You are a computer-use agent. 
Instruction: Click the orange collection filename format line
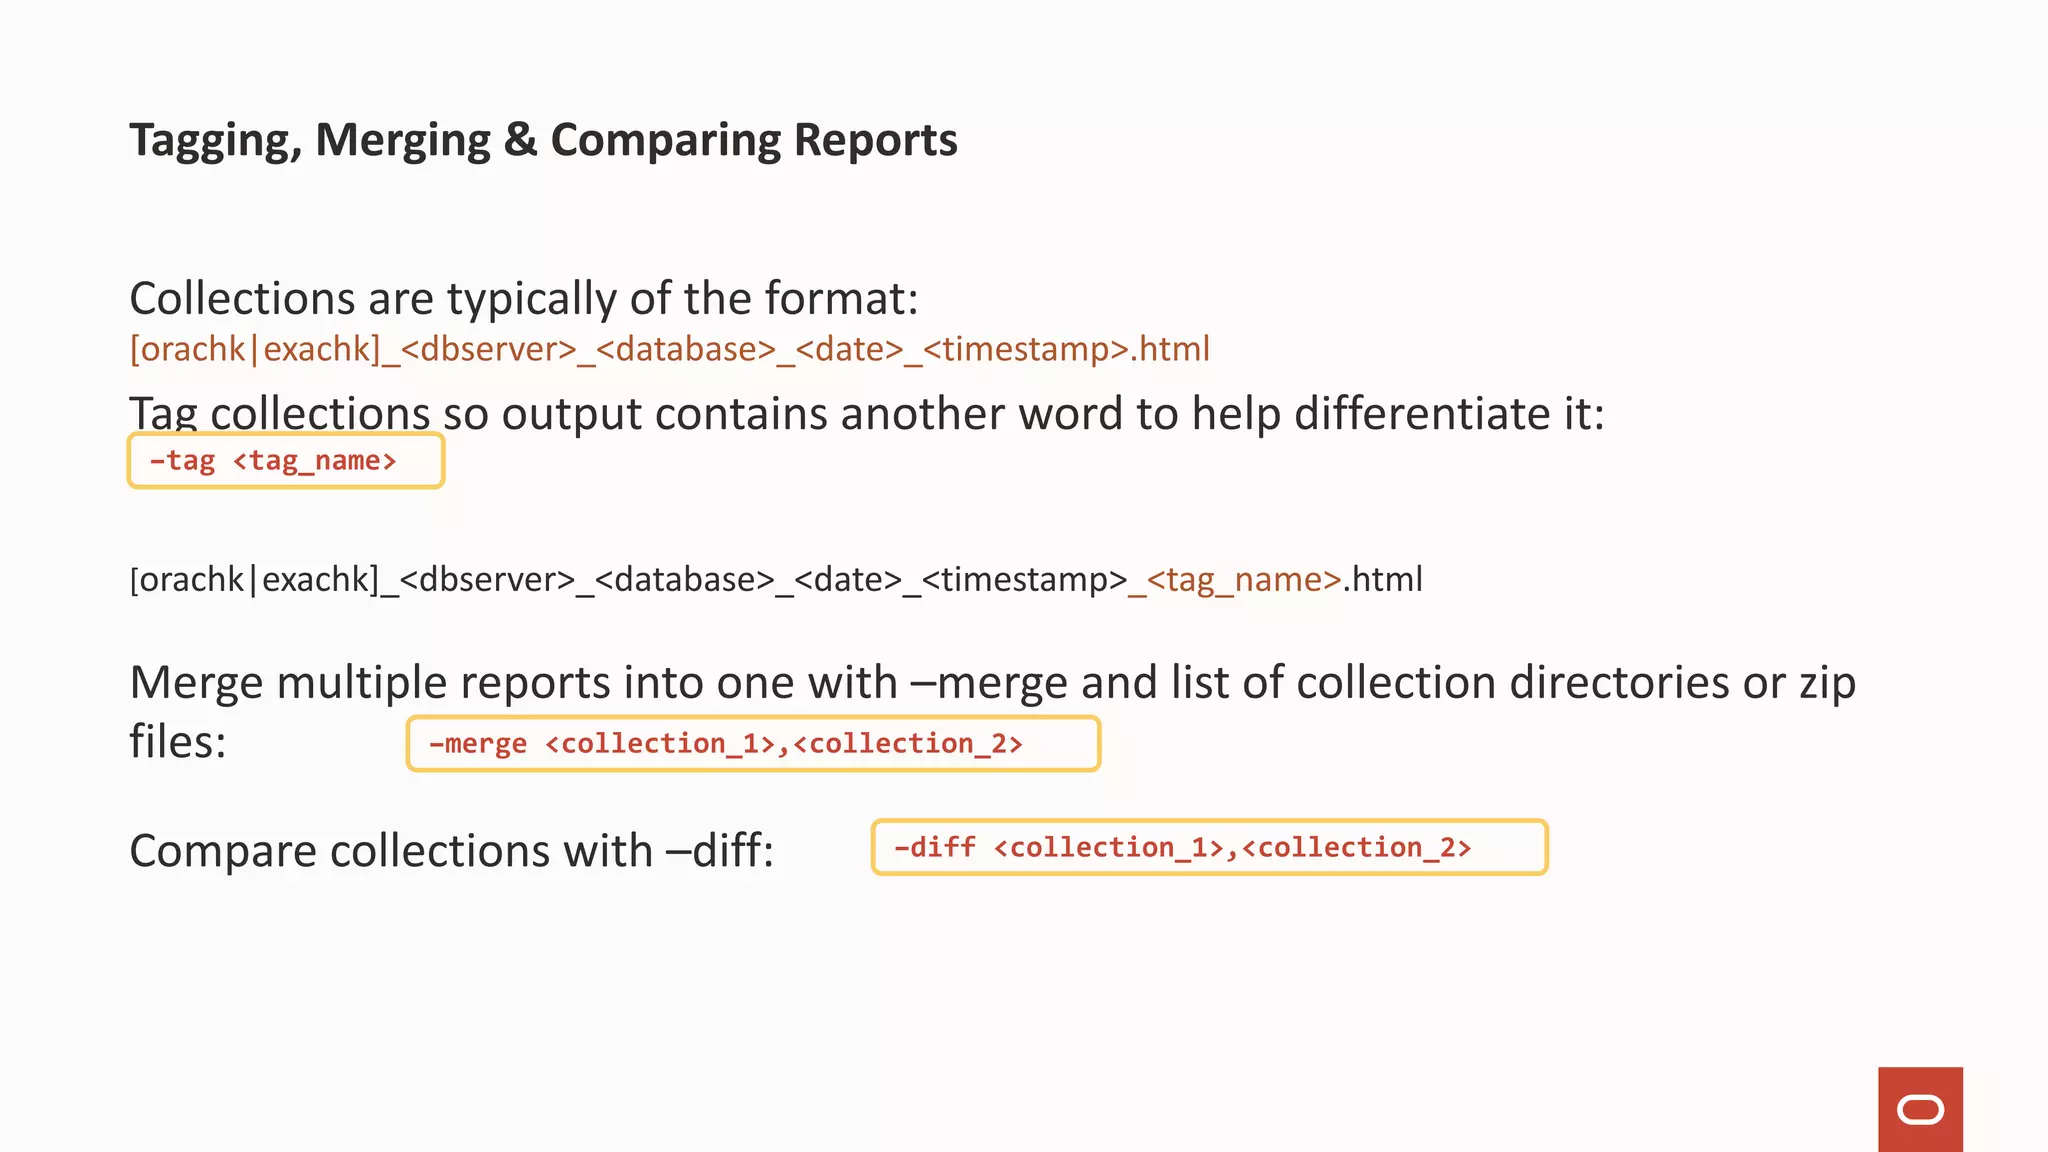click(x=669, y=349)
